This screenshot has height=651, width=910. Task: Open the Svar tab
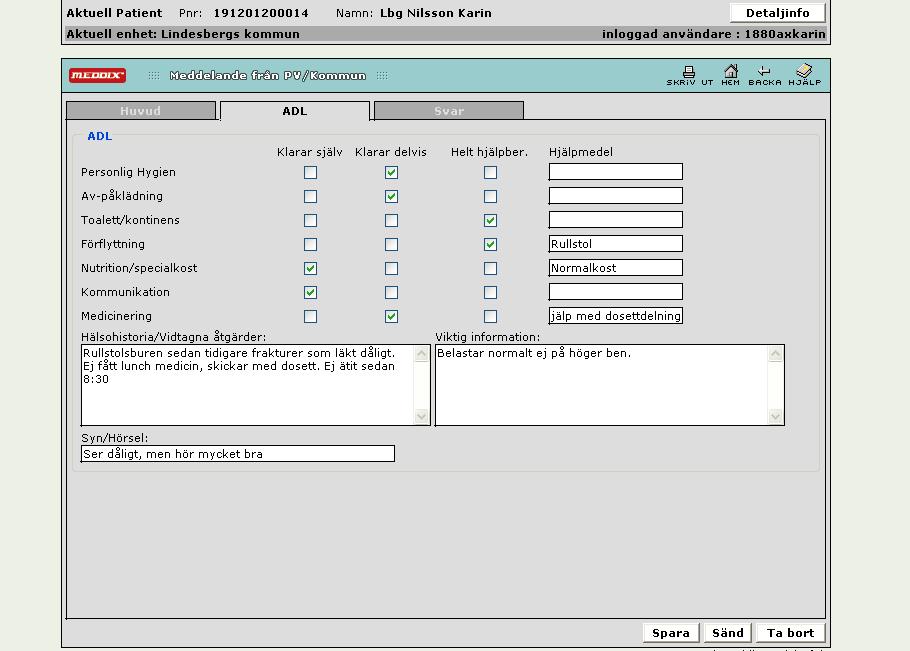coord(449,111)
